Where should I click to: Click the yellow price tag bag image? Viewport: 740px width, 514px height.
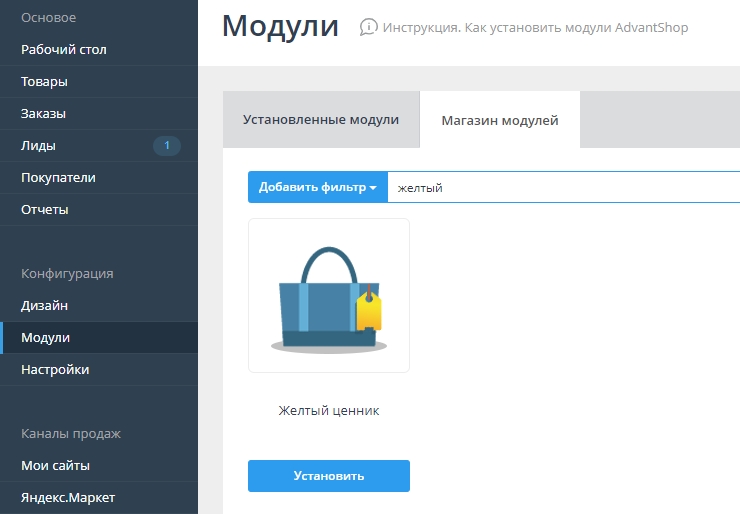(x=329, y=296)
